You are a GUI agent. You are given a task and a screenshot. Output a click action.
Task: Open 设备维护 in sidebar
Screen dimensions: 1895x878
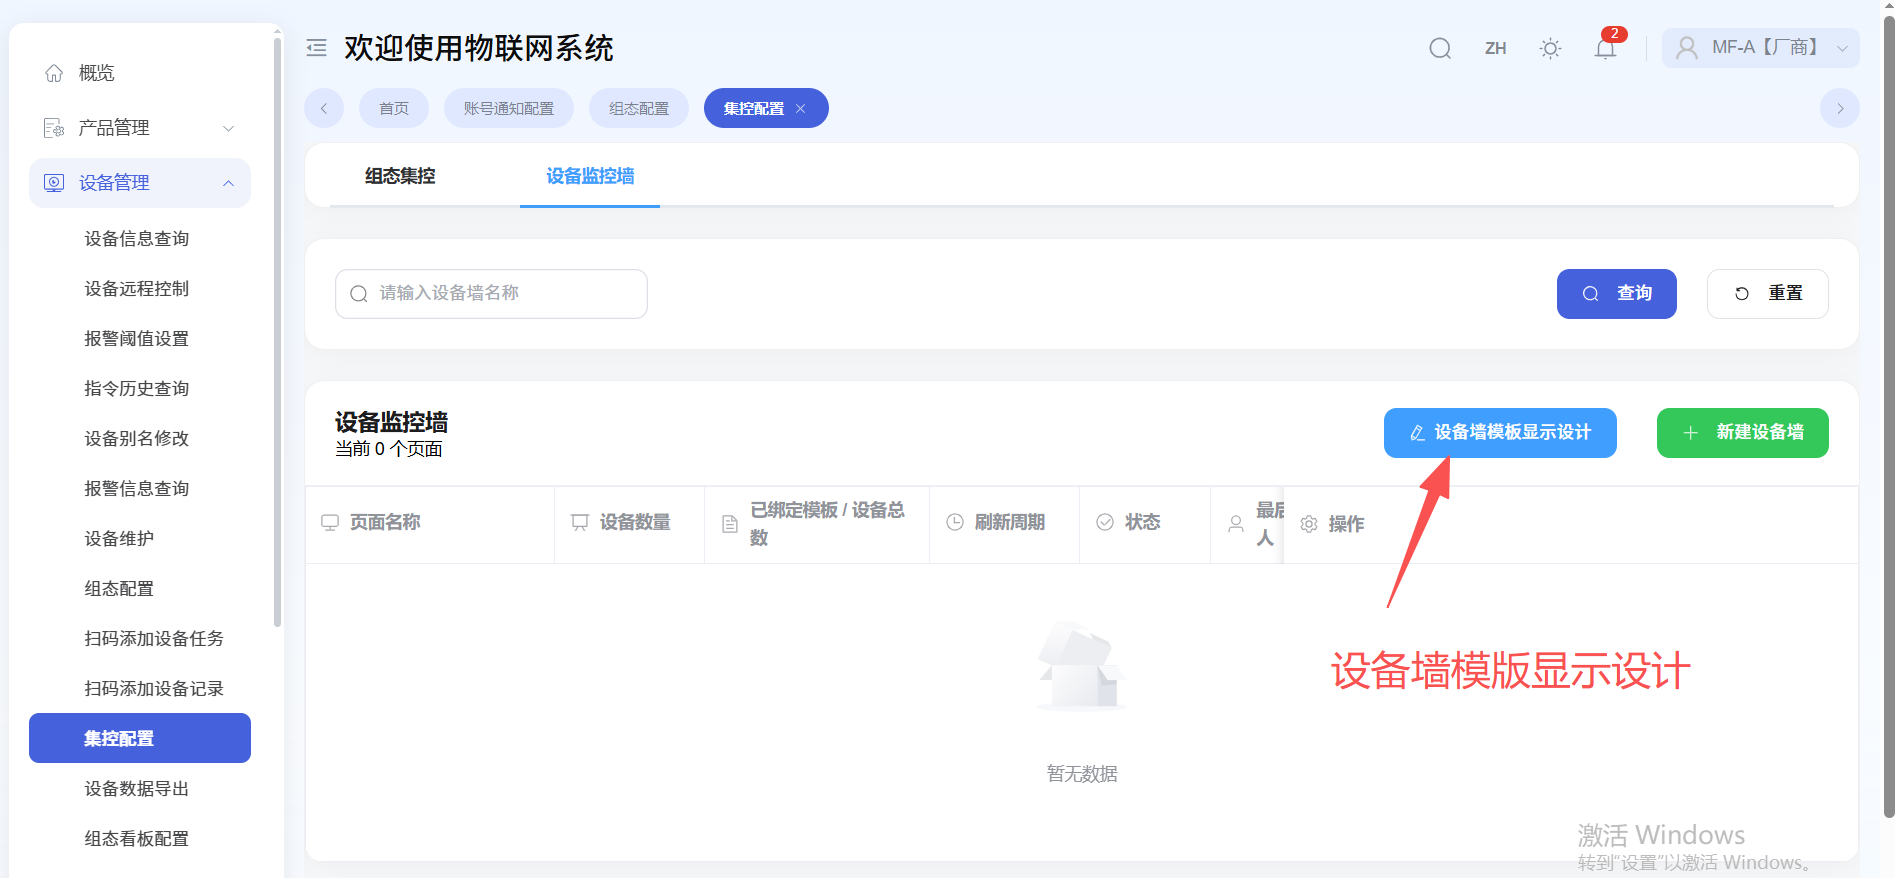pos(140,538)
